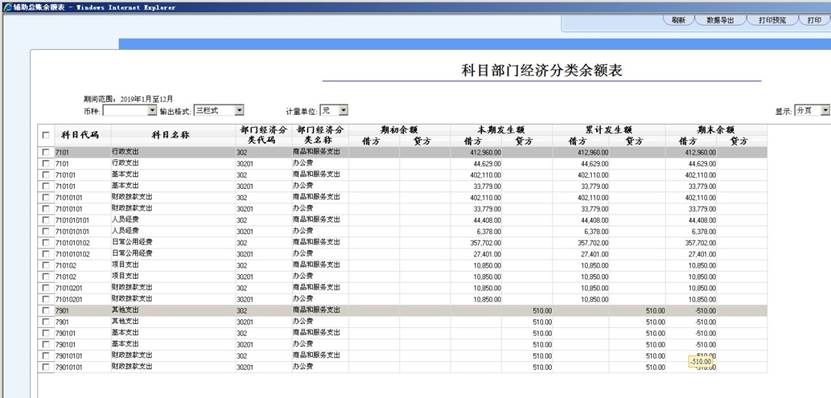Check the 710101 基本支出 302 row checkbox
This screenshot has height=398, width=831.
pyautogui.click(x=46, y=175)
